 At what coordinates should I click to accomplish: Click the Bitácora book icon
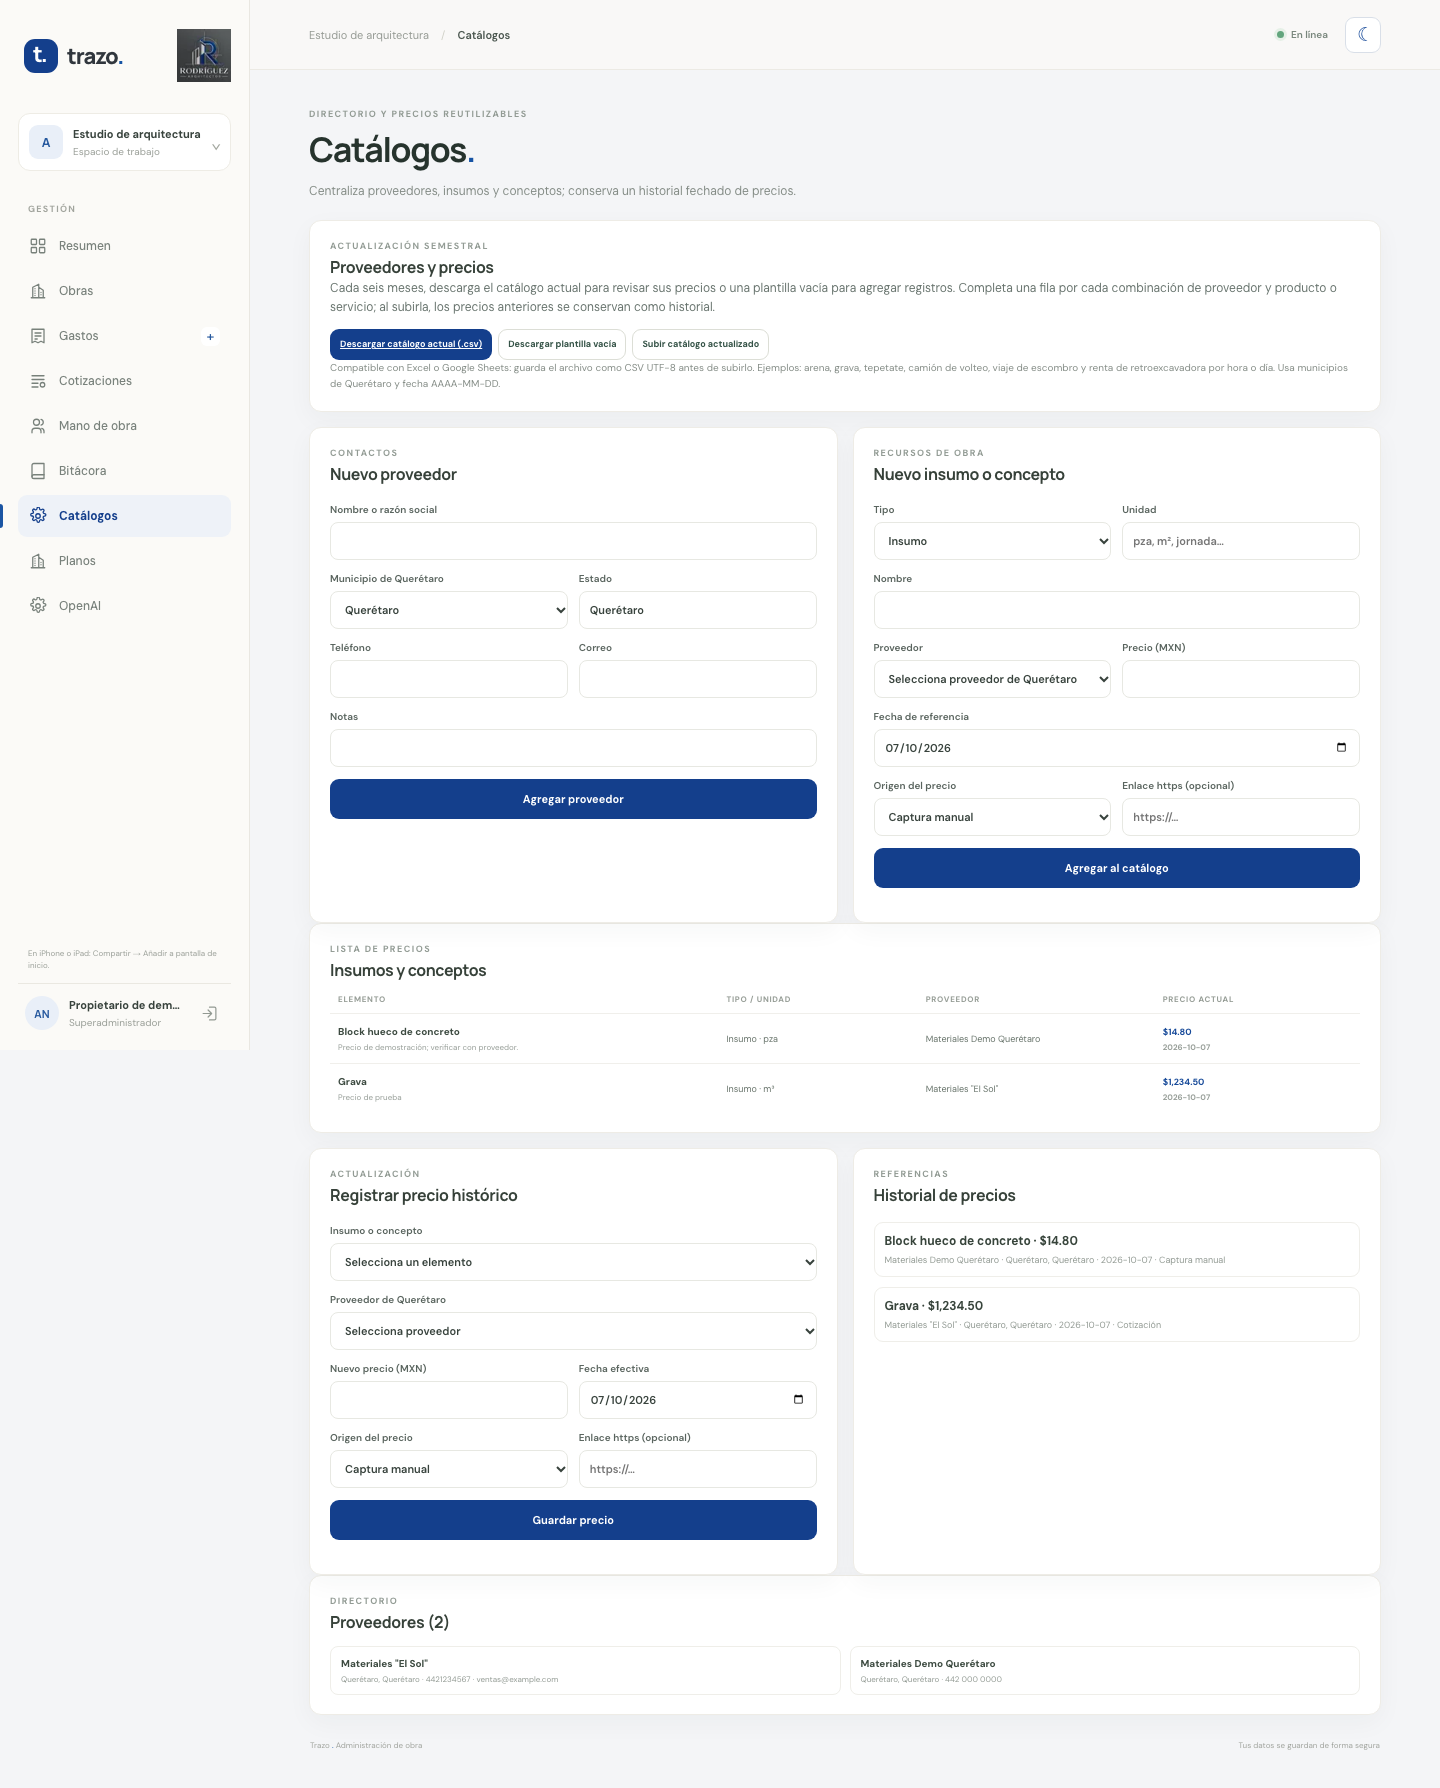(38, 471)
